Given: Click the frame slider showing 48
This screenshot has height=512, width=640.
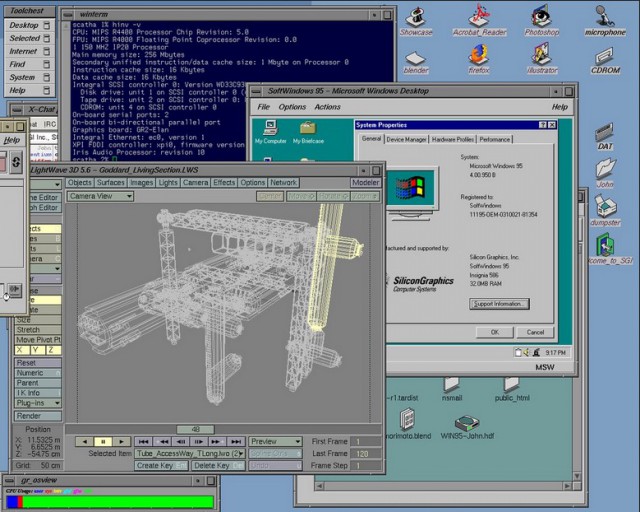Looking at the screenshot, I should [196, 430].
